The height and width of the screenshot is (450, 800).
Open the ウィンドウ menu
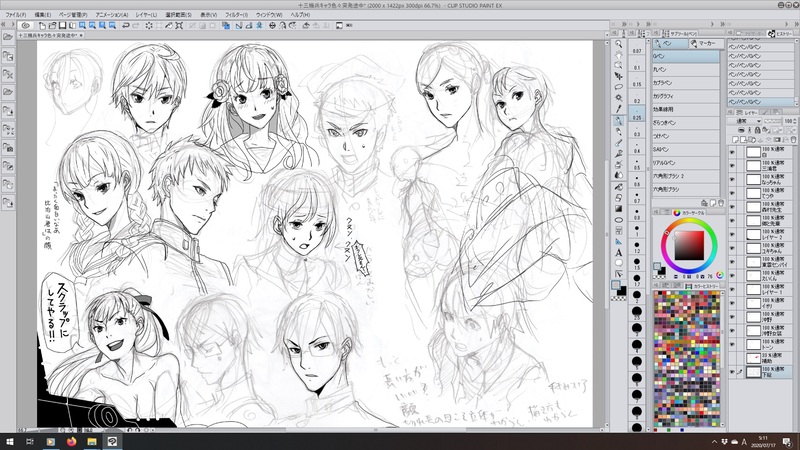coord(269,15)
